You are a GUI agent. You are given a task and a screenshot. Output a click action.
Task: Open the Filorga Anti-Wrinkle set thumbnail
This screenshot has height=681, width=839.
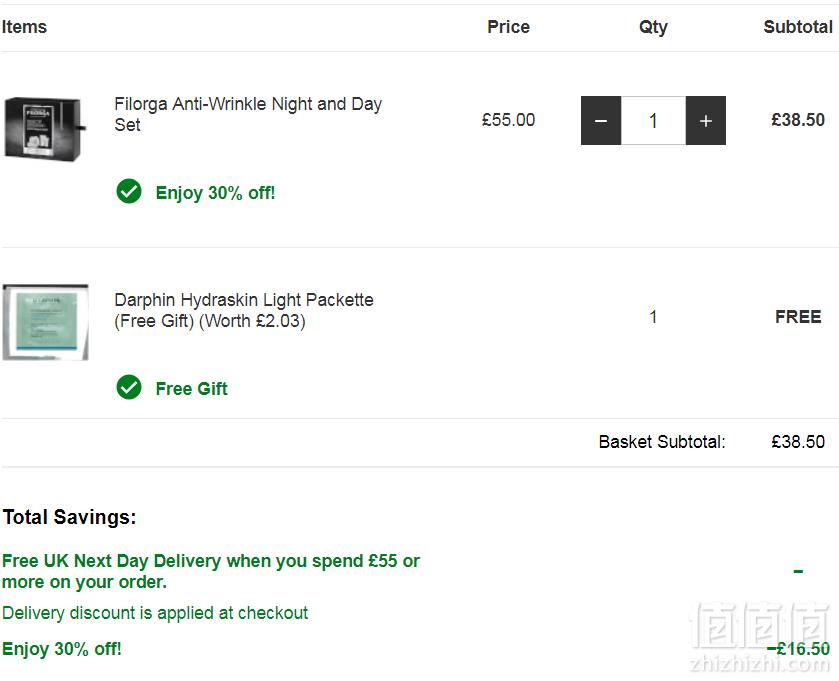click(x=45, y=129)
